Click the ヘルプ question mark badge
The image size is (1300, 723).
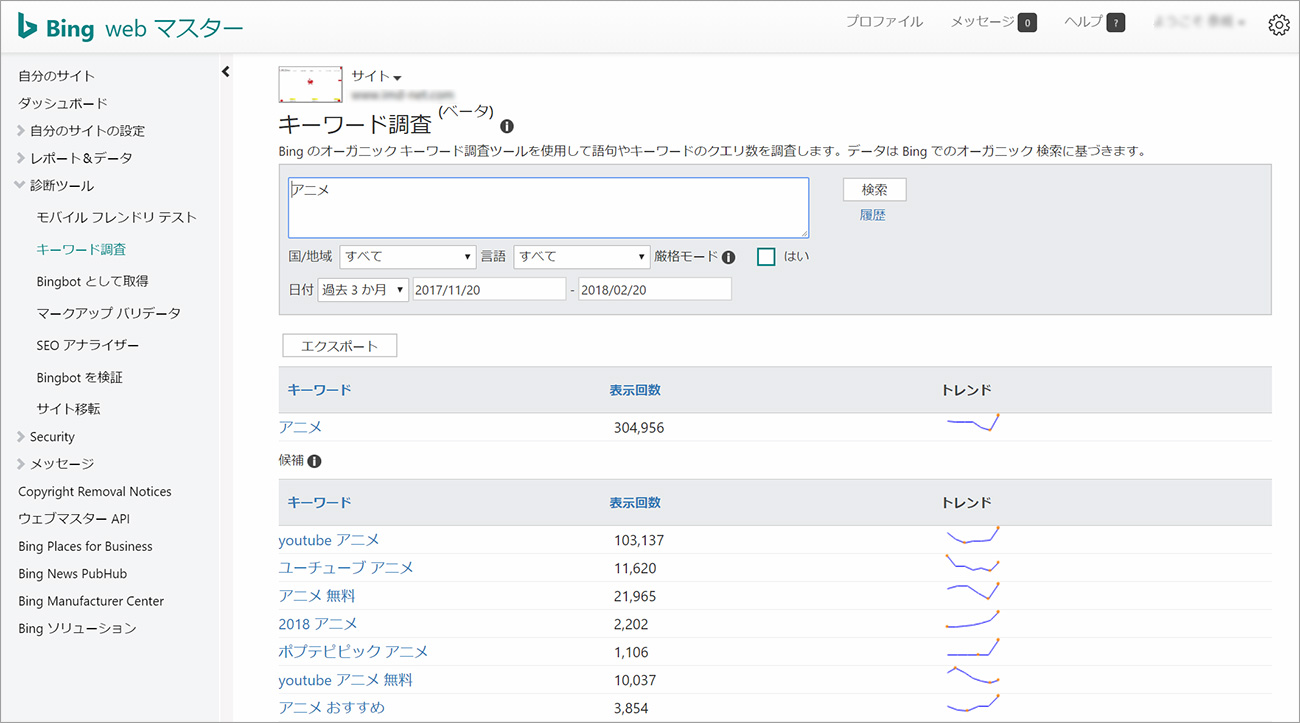click(x=1116, y=22)
